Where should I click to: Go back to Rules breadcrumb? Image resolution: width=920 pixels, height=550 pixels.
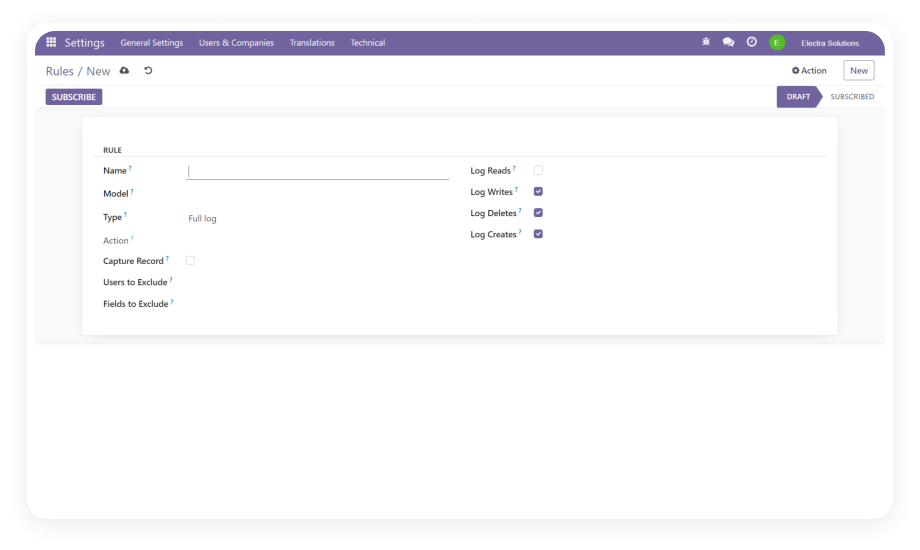tap(59, 71)
